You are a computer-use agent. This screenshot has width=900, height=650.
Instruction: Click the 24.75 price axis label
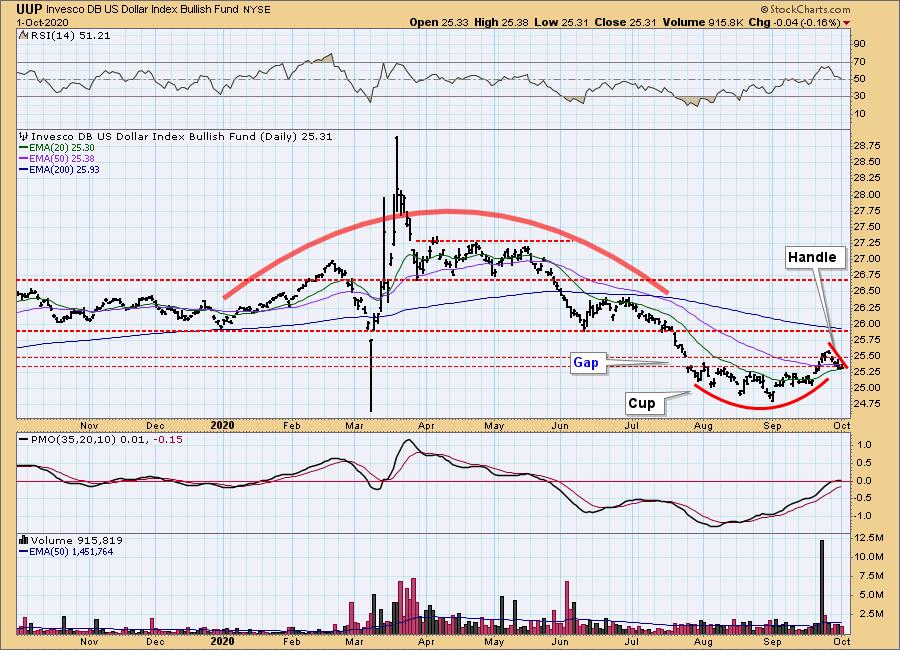867,404
